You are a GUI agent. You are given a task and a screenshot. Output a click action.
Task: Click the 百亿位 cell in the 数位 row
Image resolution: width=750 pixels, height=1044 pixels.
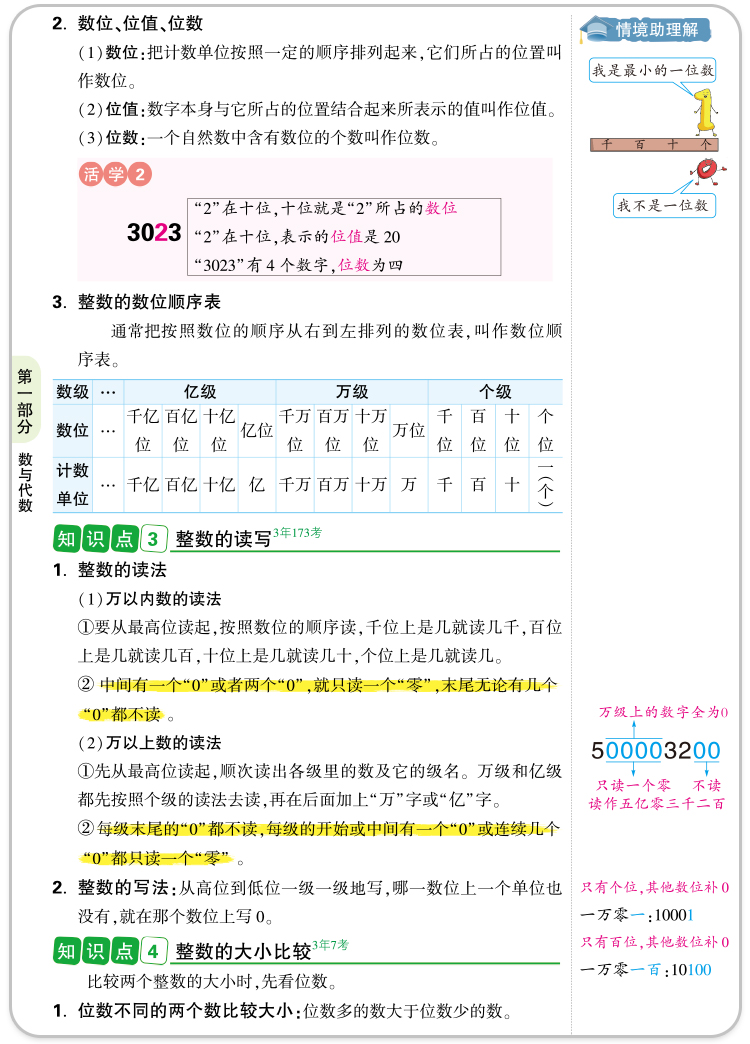tap(181, 430)
